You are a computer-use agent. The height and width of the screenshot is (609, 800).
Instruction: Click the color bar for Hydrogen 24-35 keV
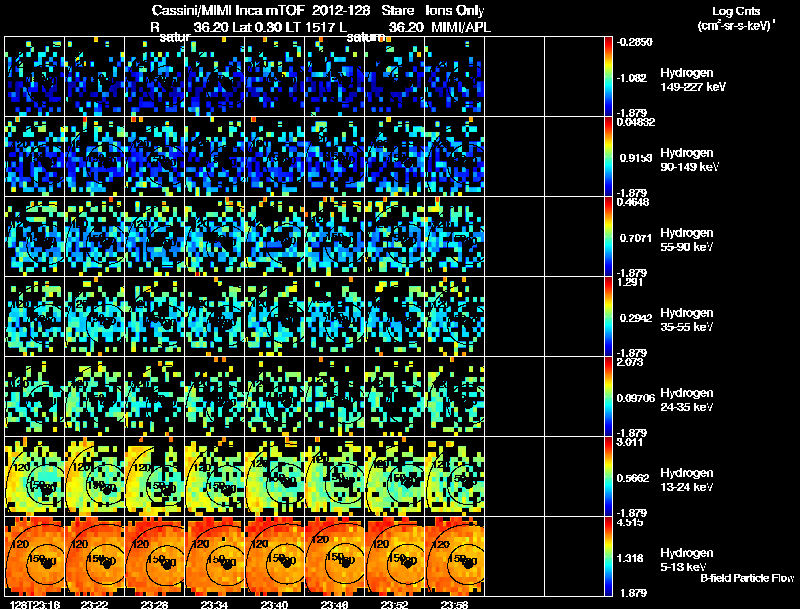608,397
